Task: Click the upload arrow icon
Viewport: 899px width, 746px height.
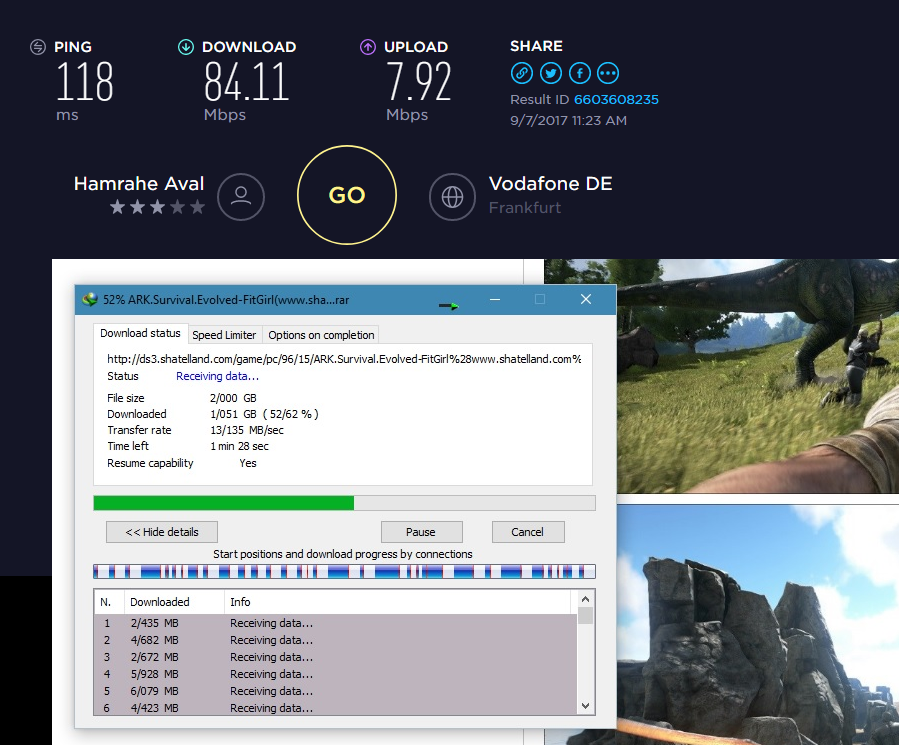Action: tap(368, 47)
